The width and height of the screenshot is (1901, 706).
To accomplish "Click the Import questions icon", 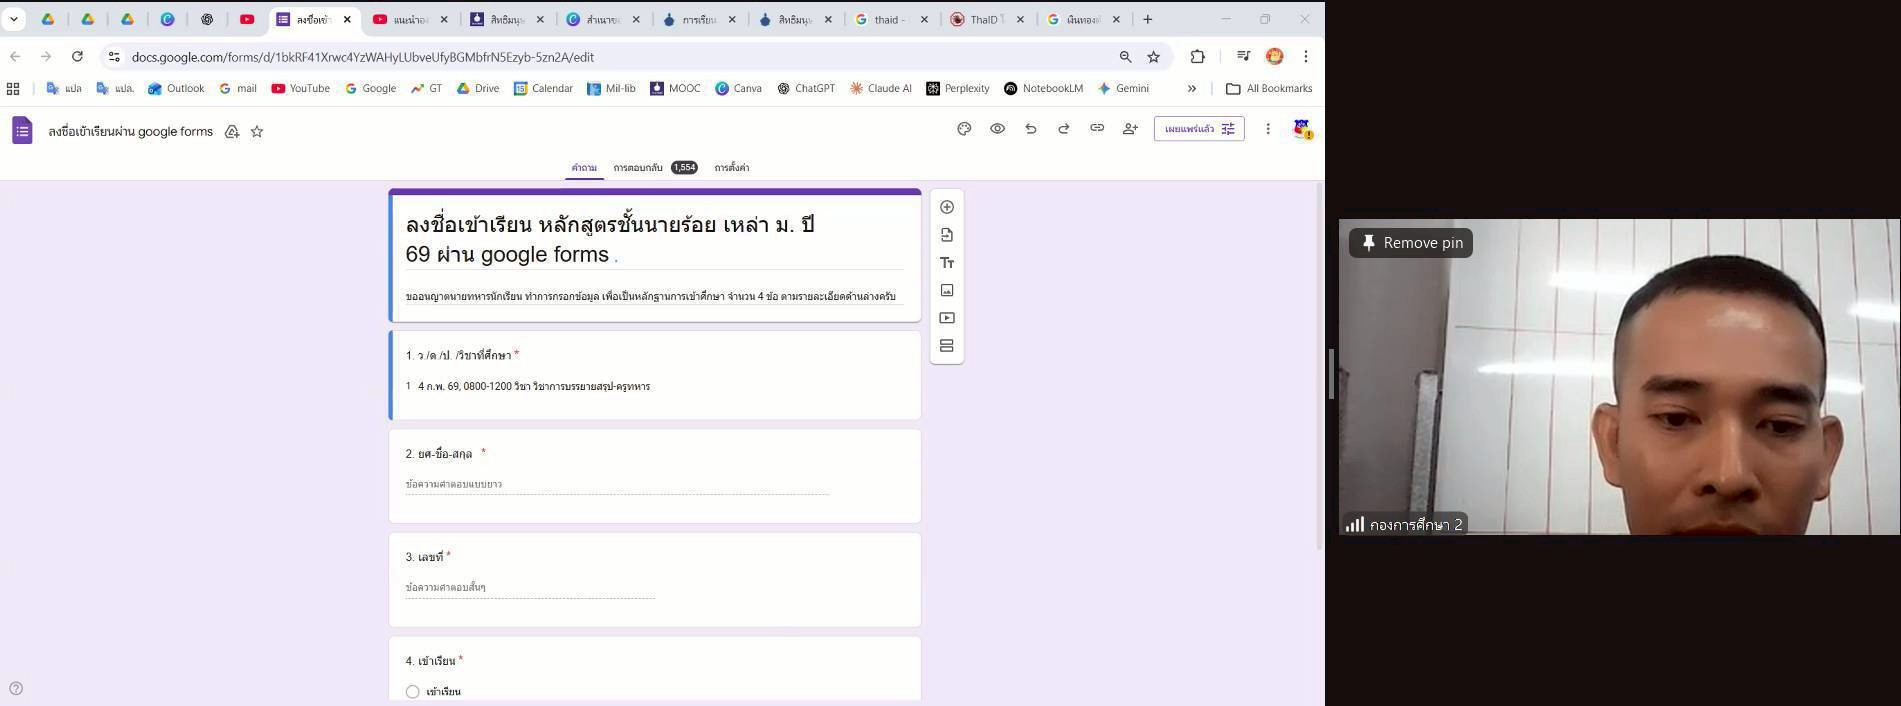I will tap(946, 235).
